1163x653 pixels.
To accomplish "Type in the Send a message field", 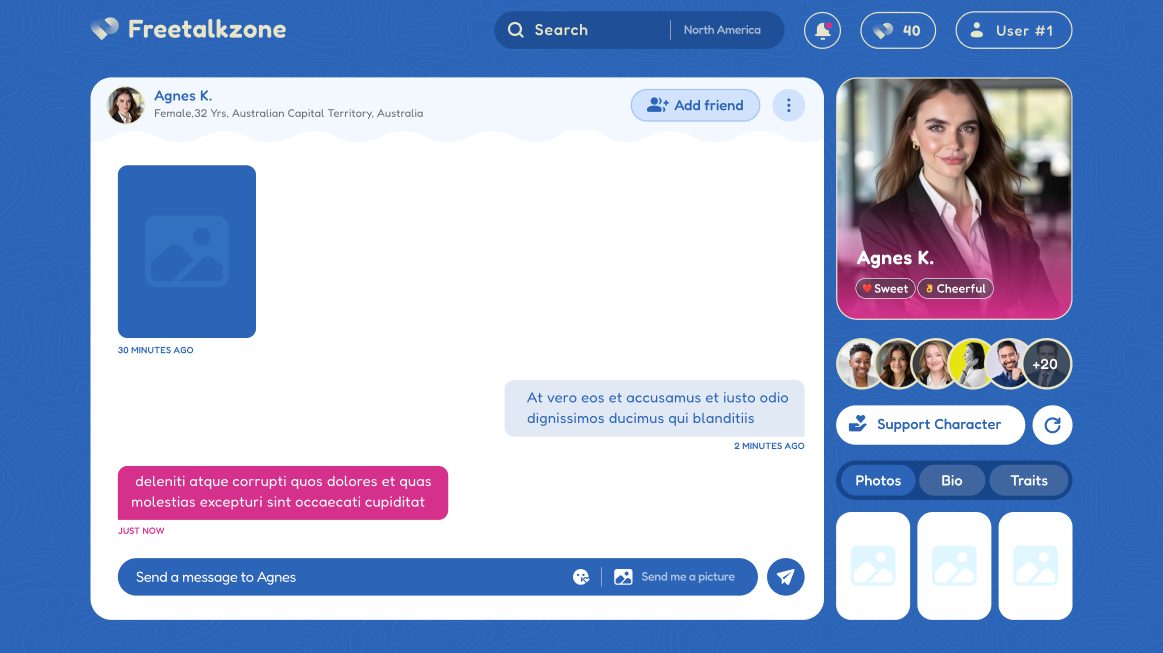I will click(340, 577).
